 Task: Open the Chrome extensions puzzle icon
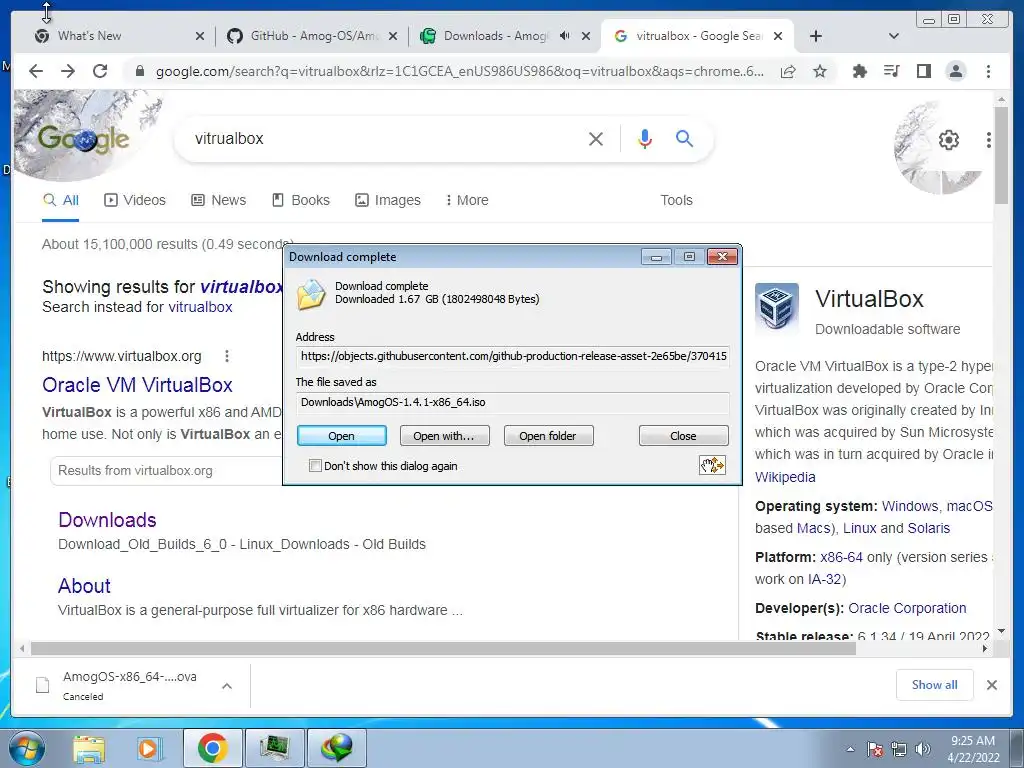859,71
